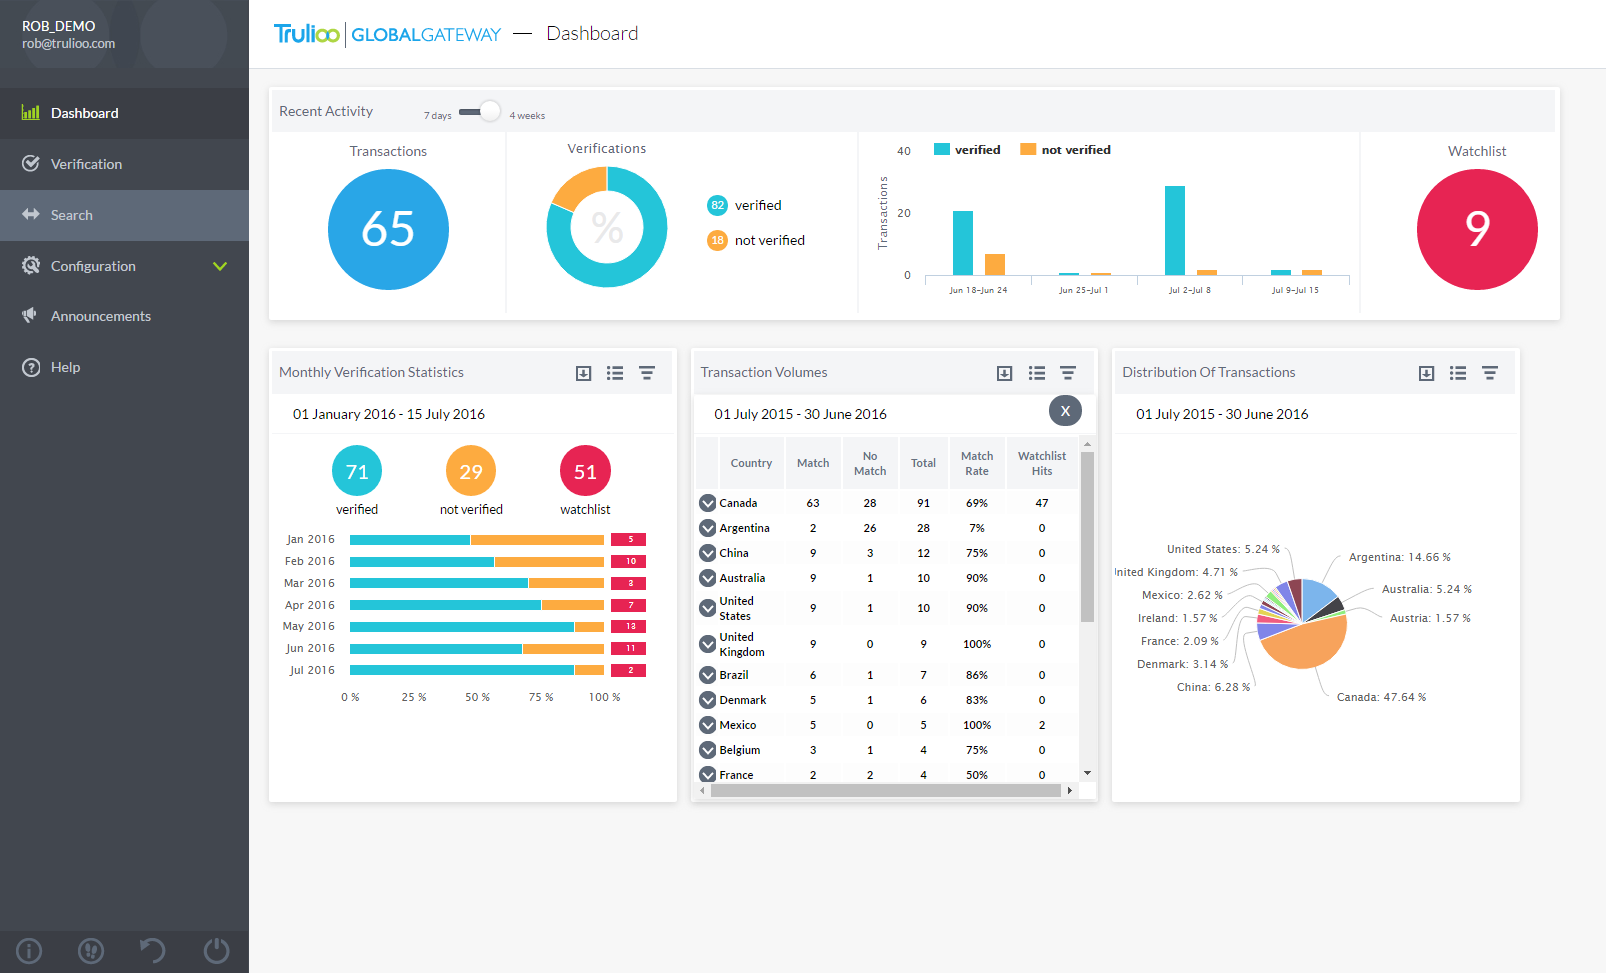The width and height of the screenshot is (1606, 973).
Task: Close the Transaction Volumes date filter
Action: [x=1065, y=411]
